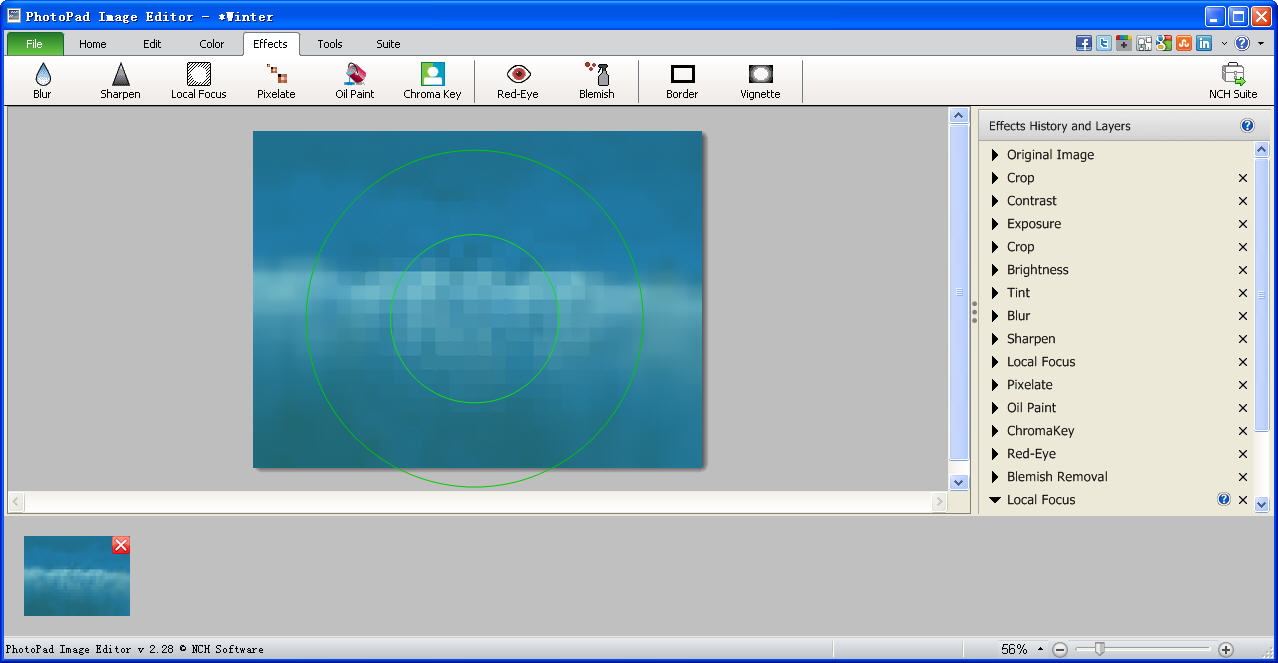Delete the Brightness layer
Viewport: 1278px width, 663px height.
click(1243, 270)
